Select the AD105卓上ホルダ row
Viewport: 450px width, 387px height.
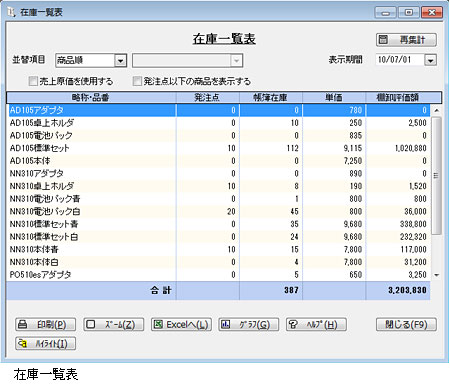[x=219, y=123]
